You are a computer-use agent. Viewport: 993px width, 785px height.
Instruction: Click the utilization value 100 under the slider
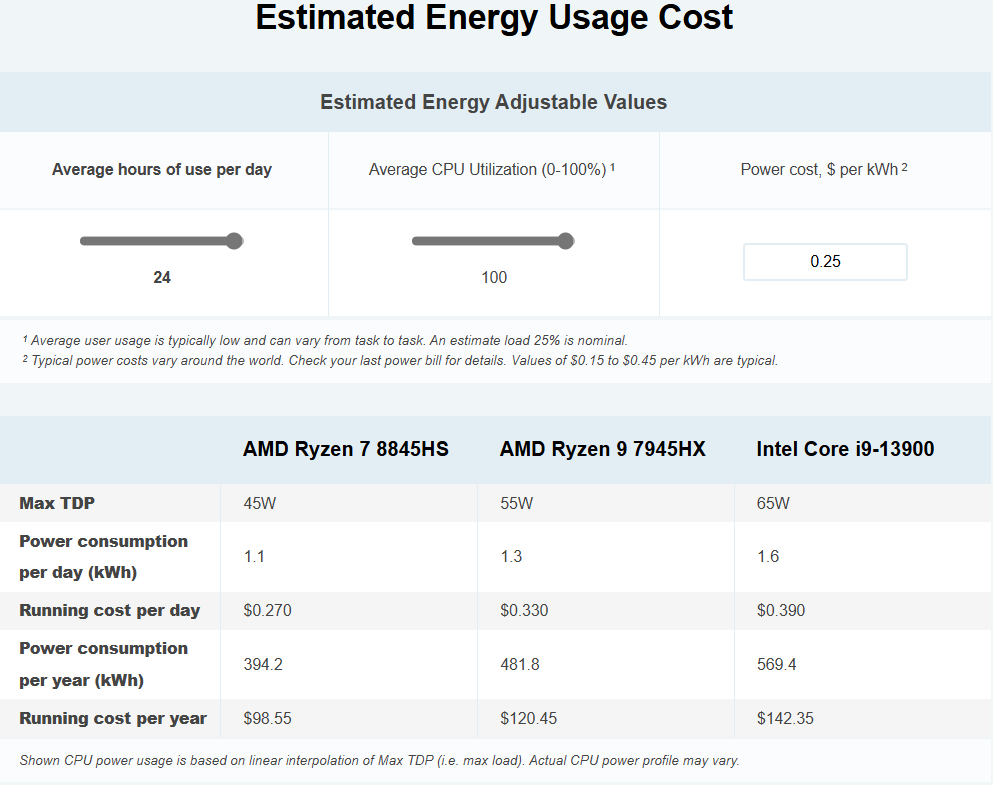point(494,277)
